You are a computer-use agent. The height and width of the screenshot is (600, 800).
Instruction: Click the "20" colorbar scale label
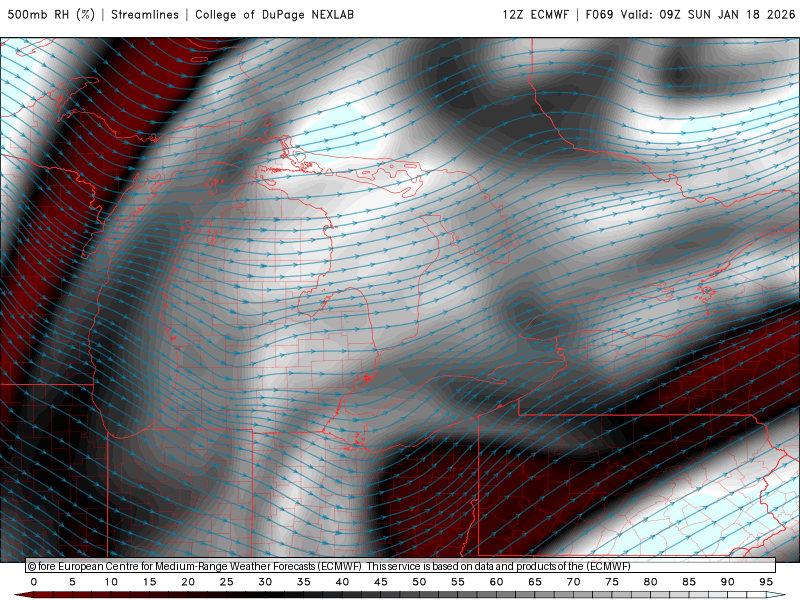pyautogui.click(x=188, y=582)
